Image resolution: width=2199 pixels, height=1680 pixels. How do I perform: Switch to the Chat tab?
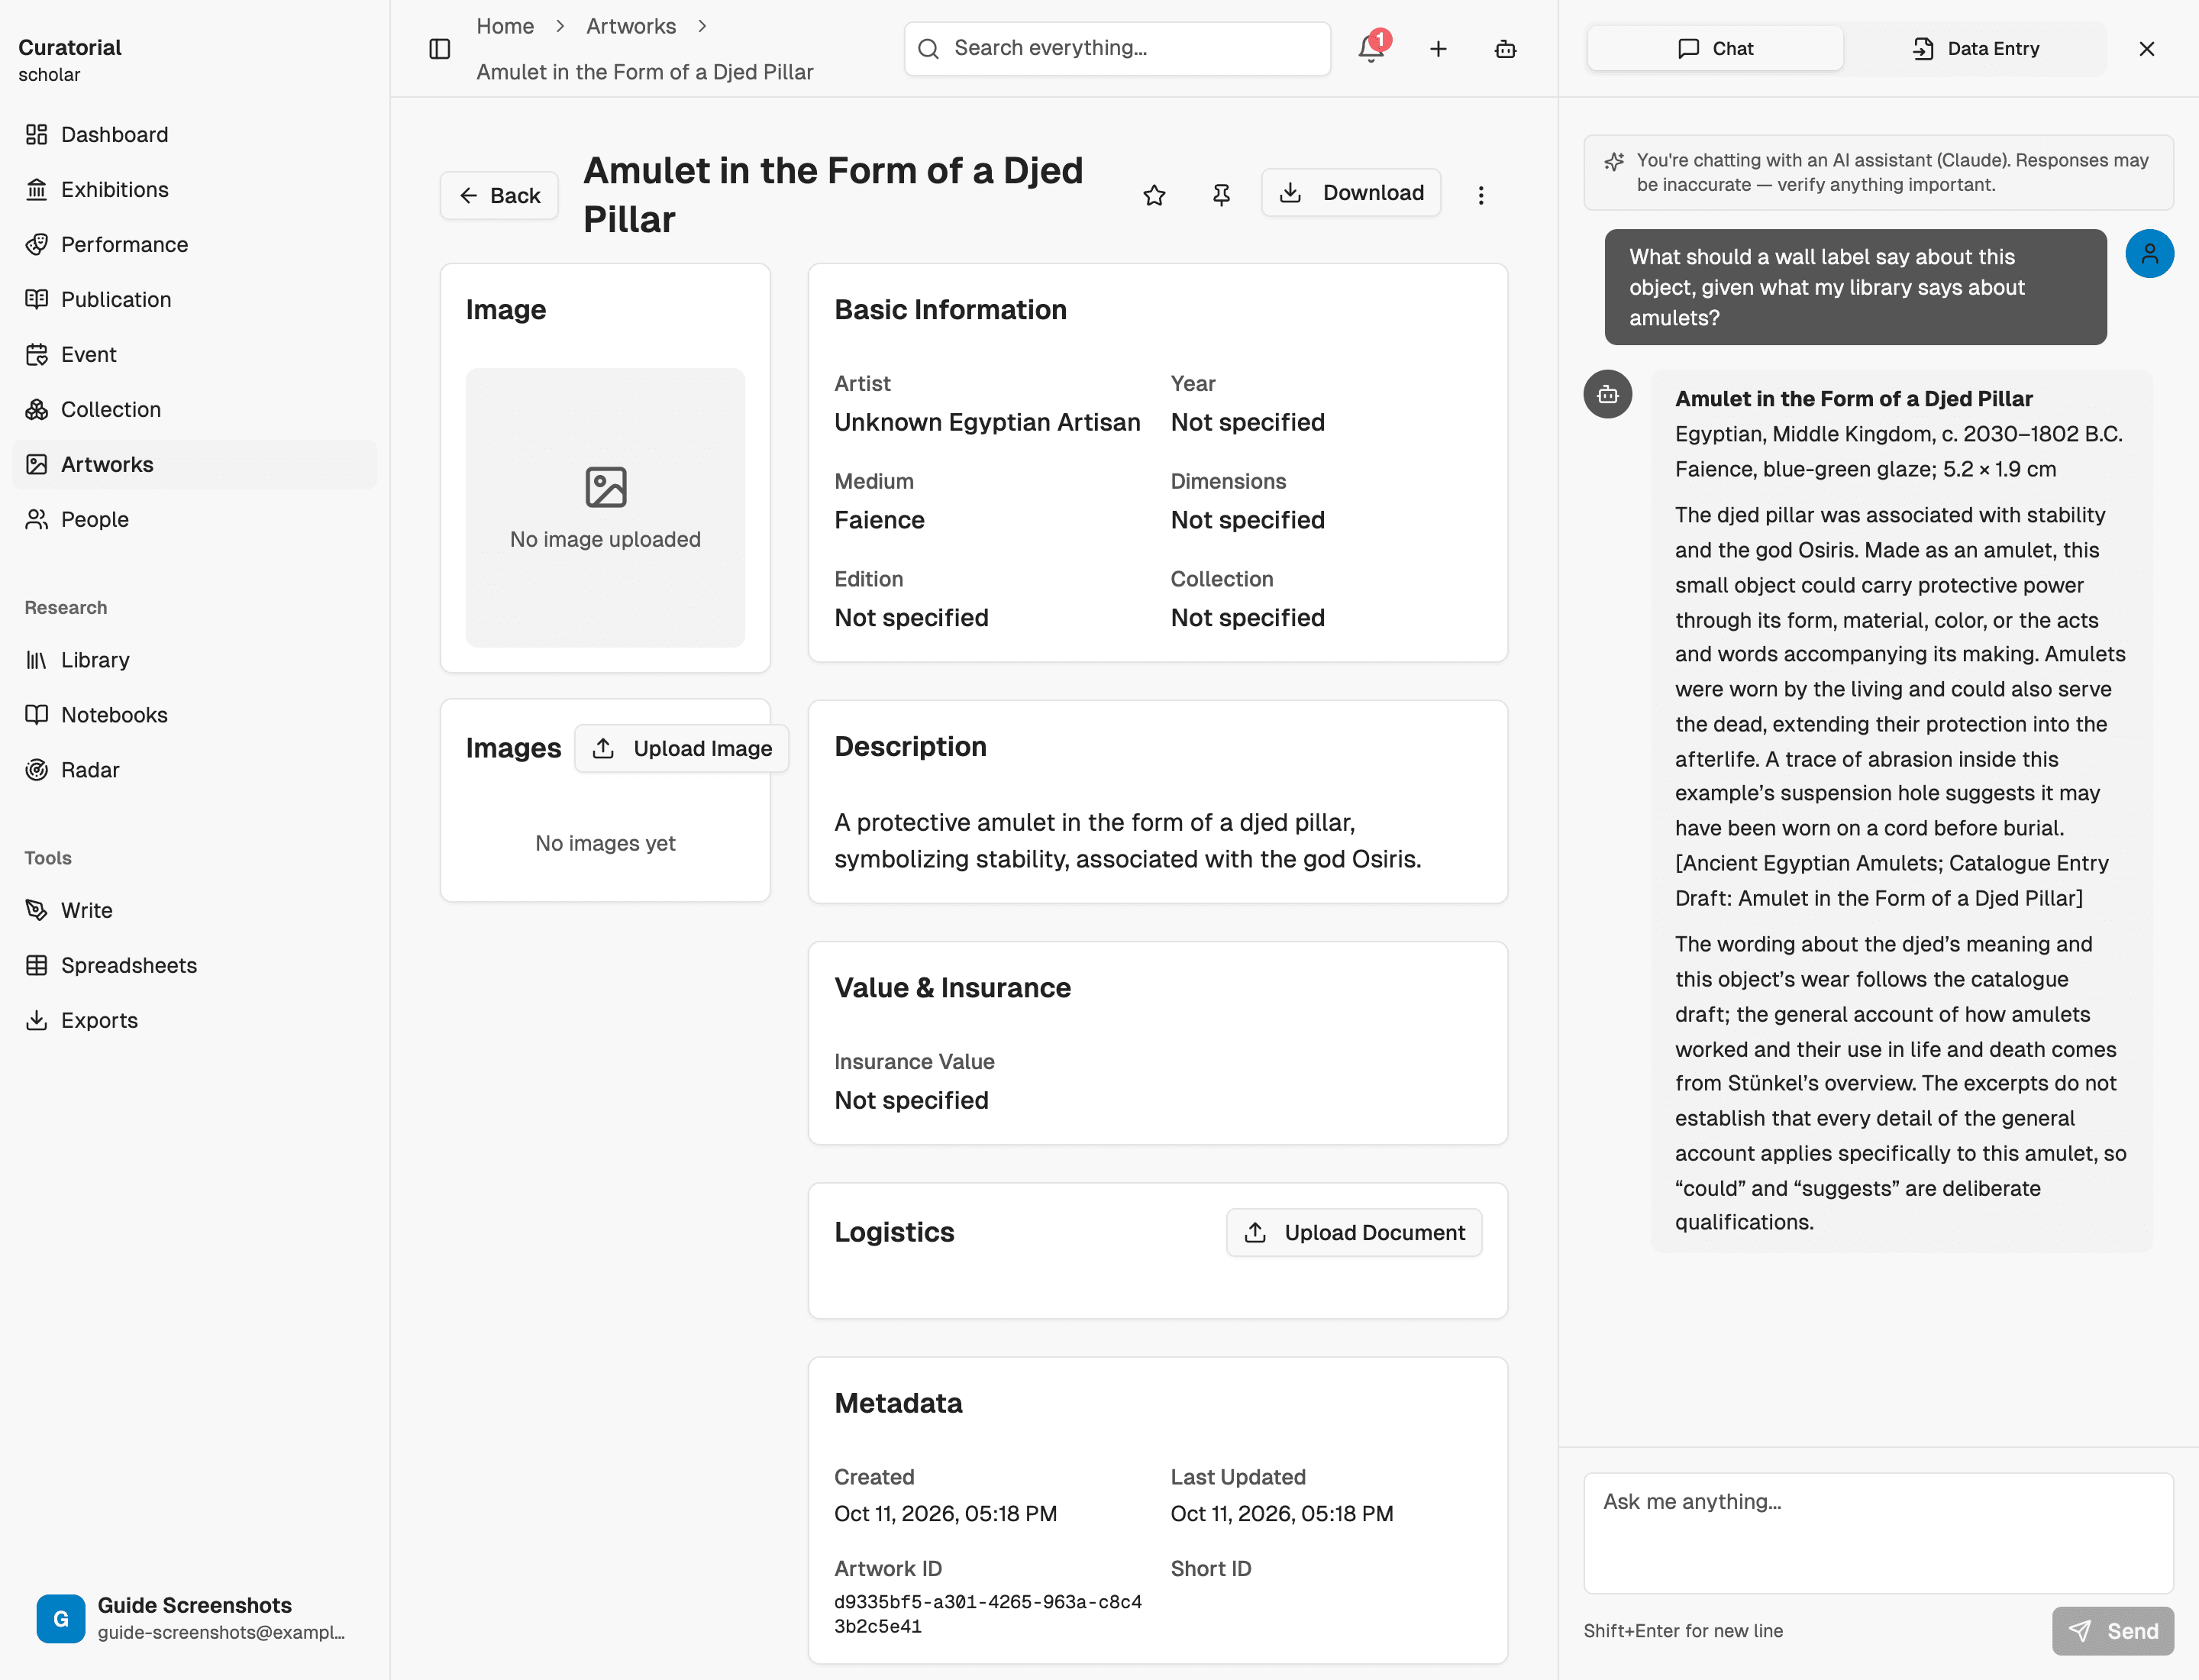(1715, 49)
